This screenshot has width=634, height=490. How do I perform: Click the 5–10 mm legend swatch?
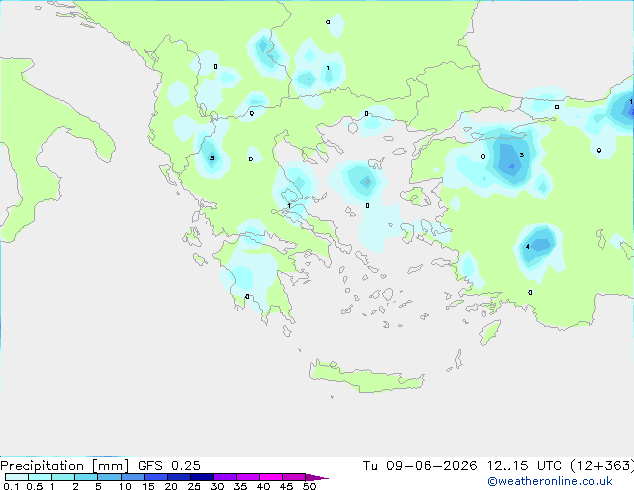pos(109,477)
